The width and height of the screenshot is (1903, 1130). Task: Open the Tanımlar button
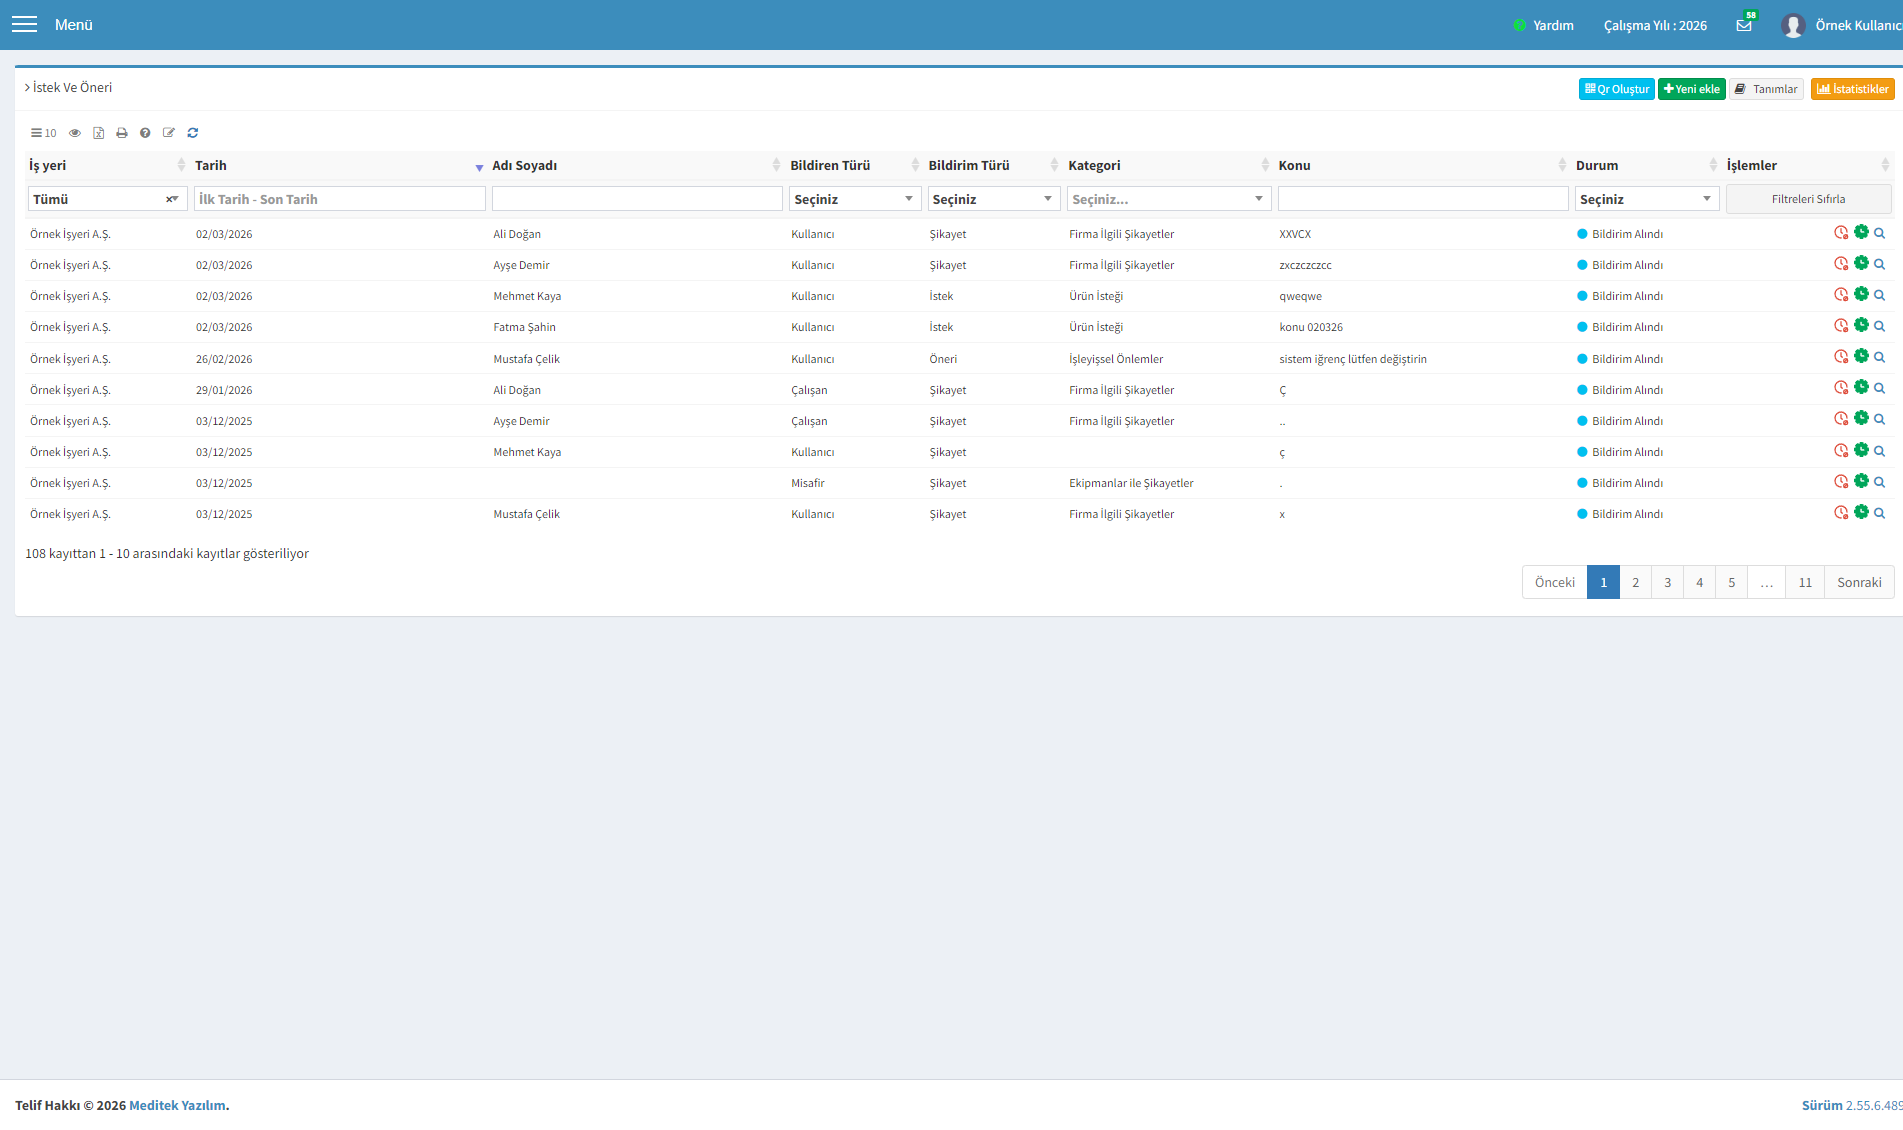pos(1766,89)
